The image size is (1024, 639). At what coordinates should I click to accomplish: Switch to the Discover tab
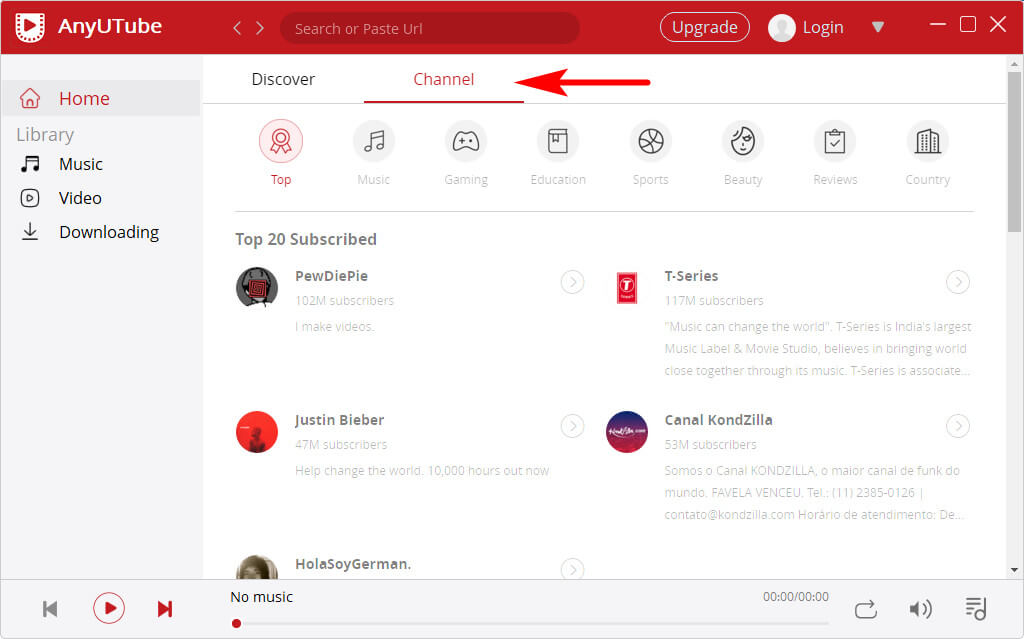(283, 79)
